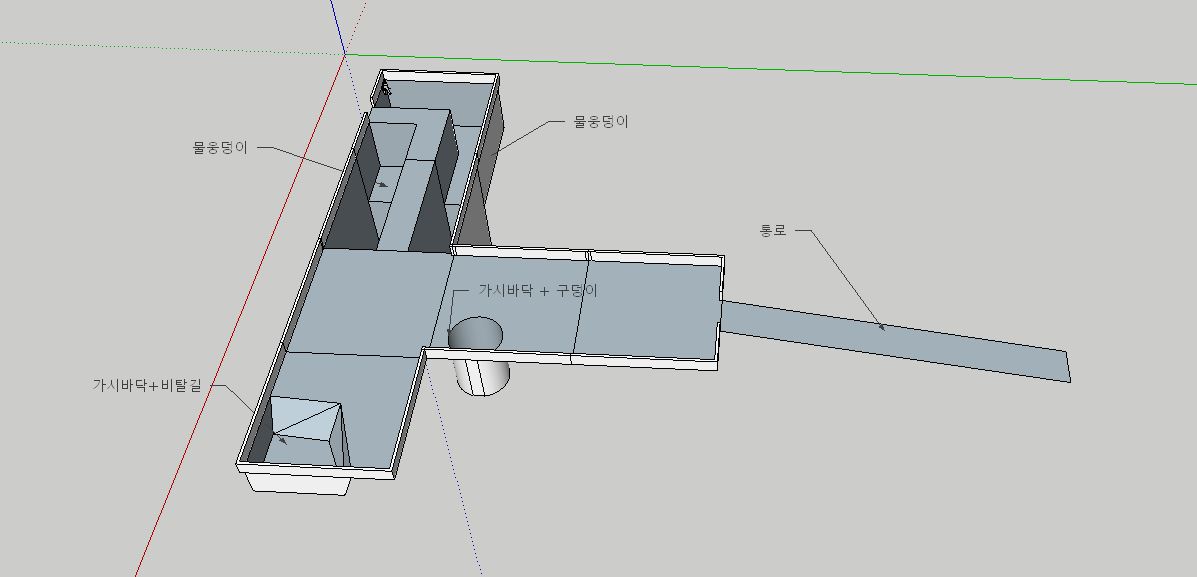This screenshot has width=1197, height=577.
Task: Select the white front wall at model bottom
Action: 300,483
